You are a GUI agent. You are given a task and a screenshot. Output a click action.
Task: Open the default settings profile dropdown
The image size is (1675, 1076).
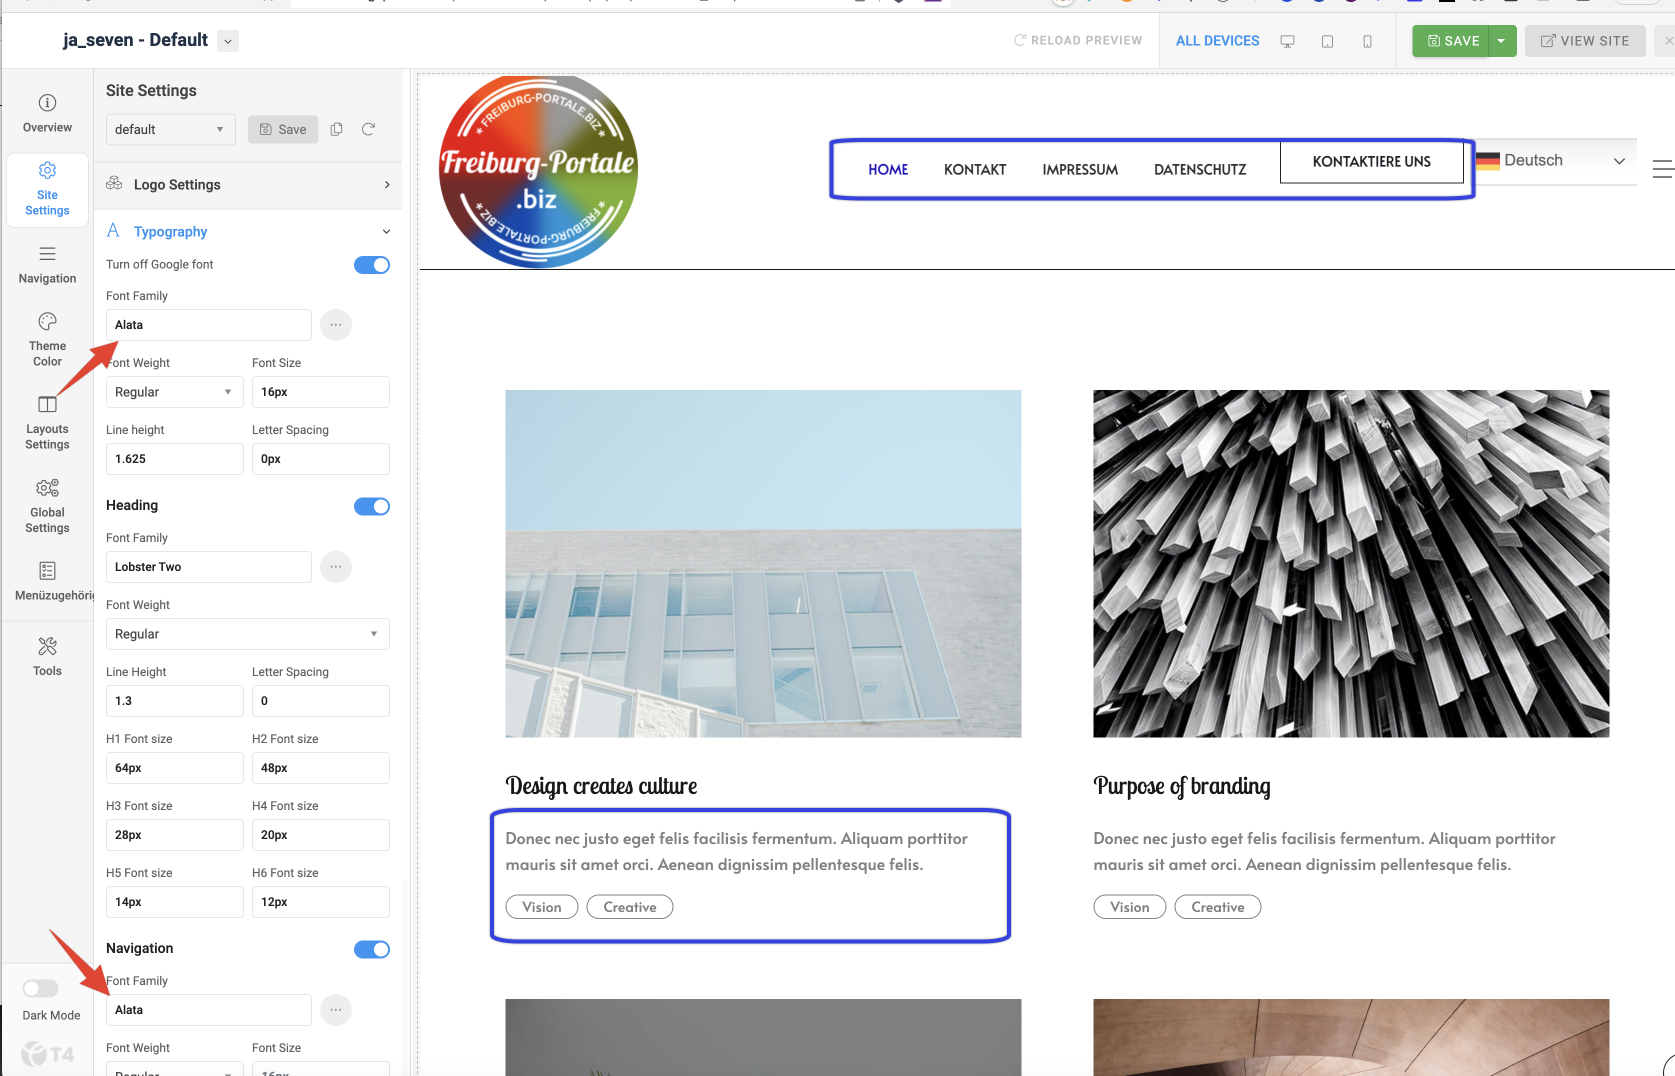click(x=170, y=129)
